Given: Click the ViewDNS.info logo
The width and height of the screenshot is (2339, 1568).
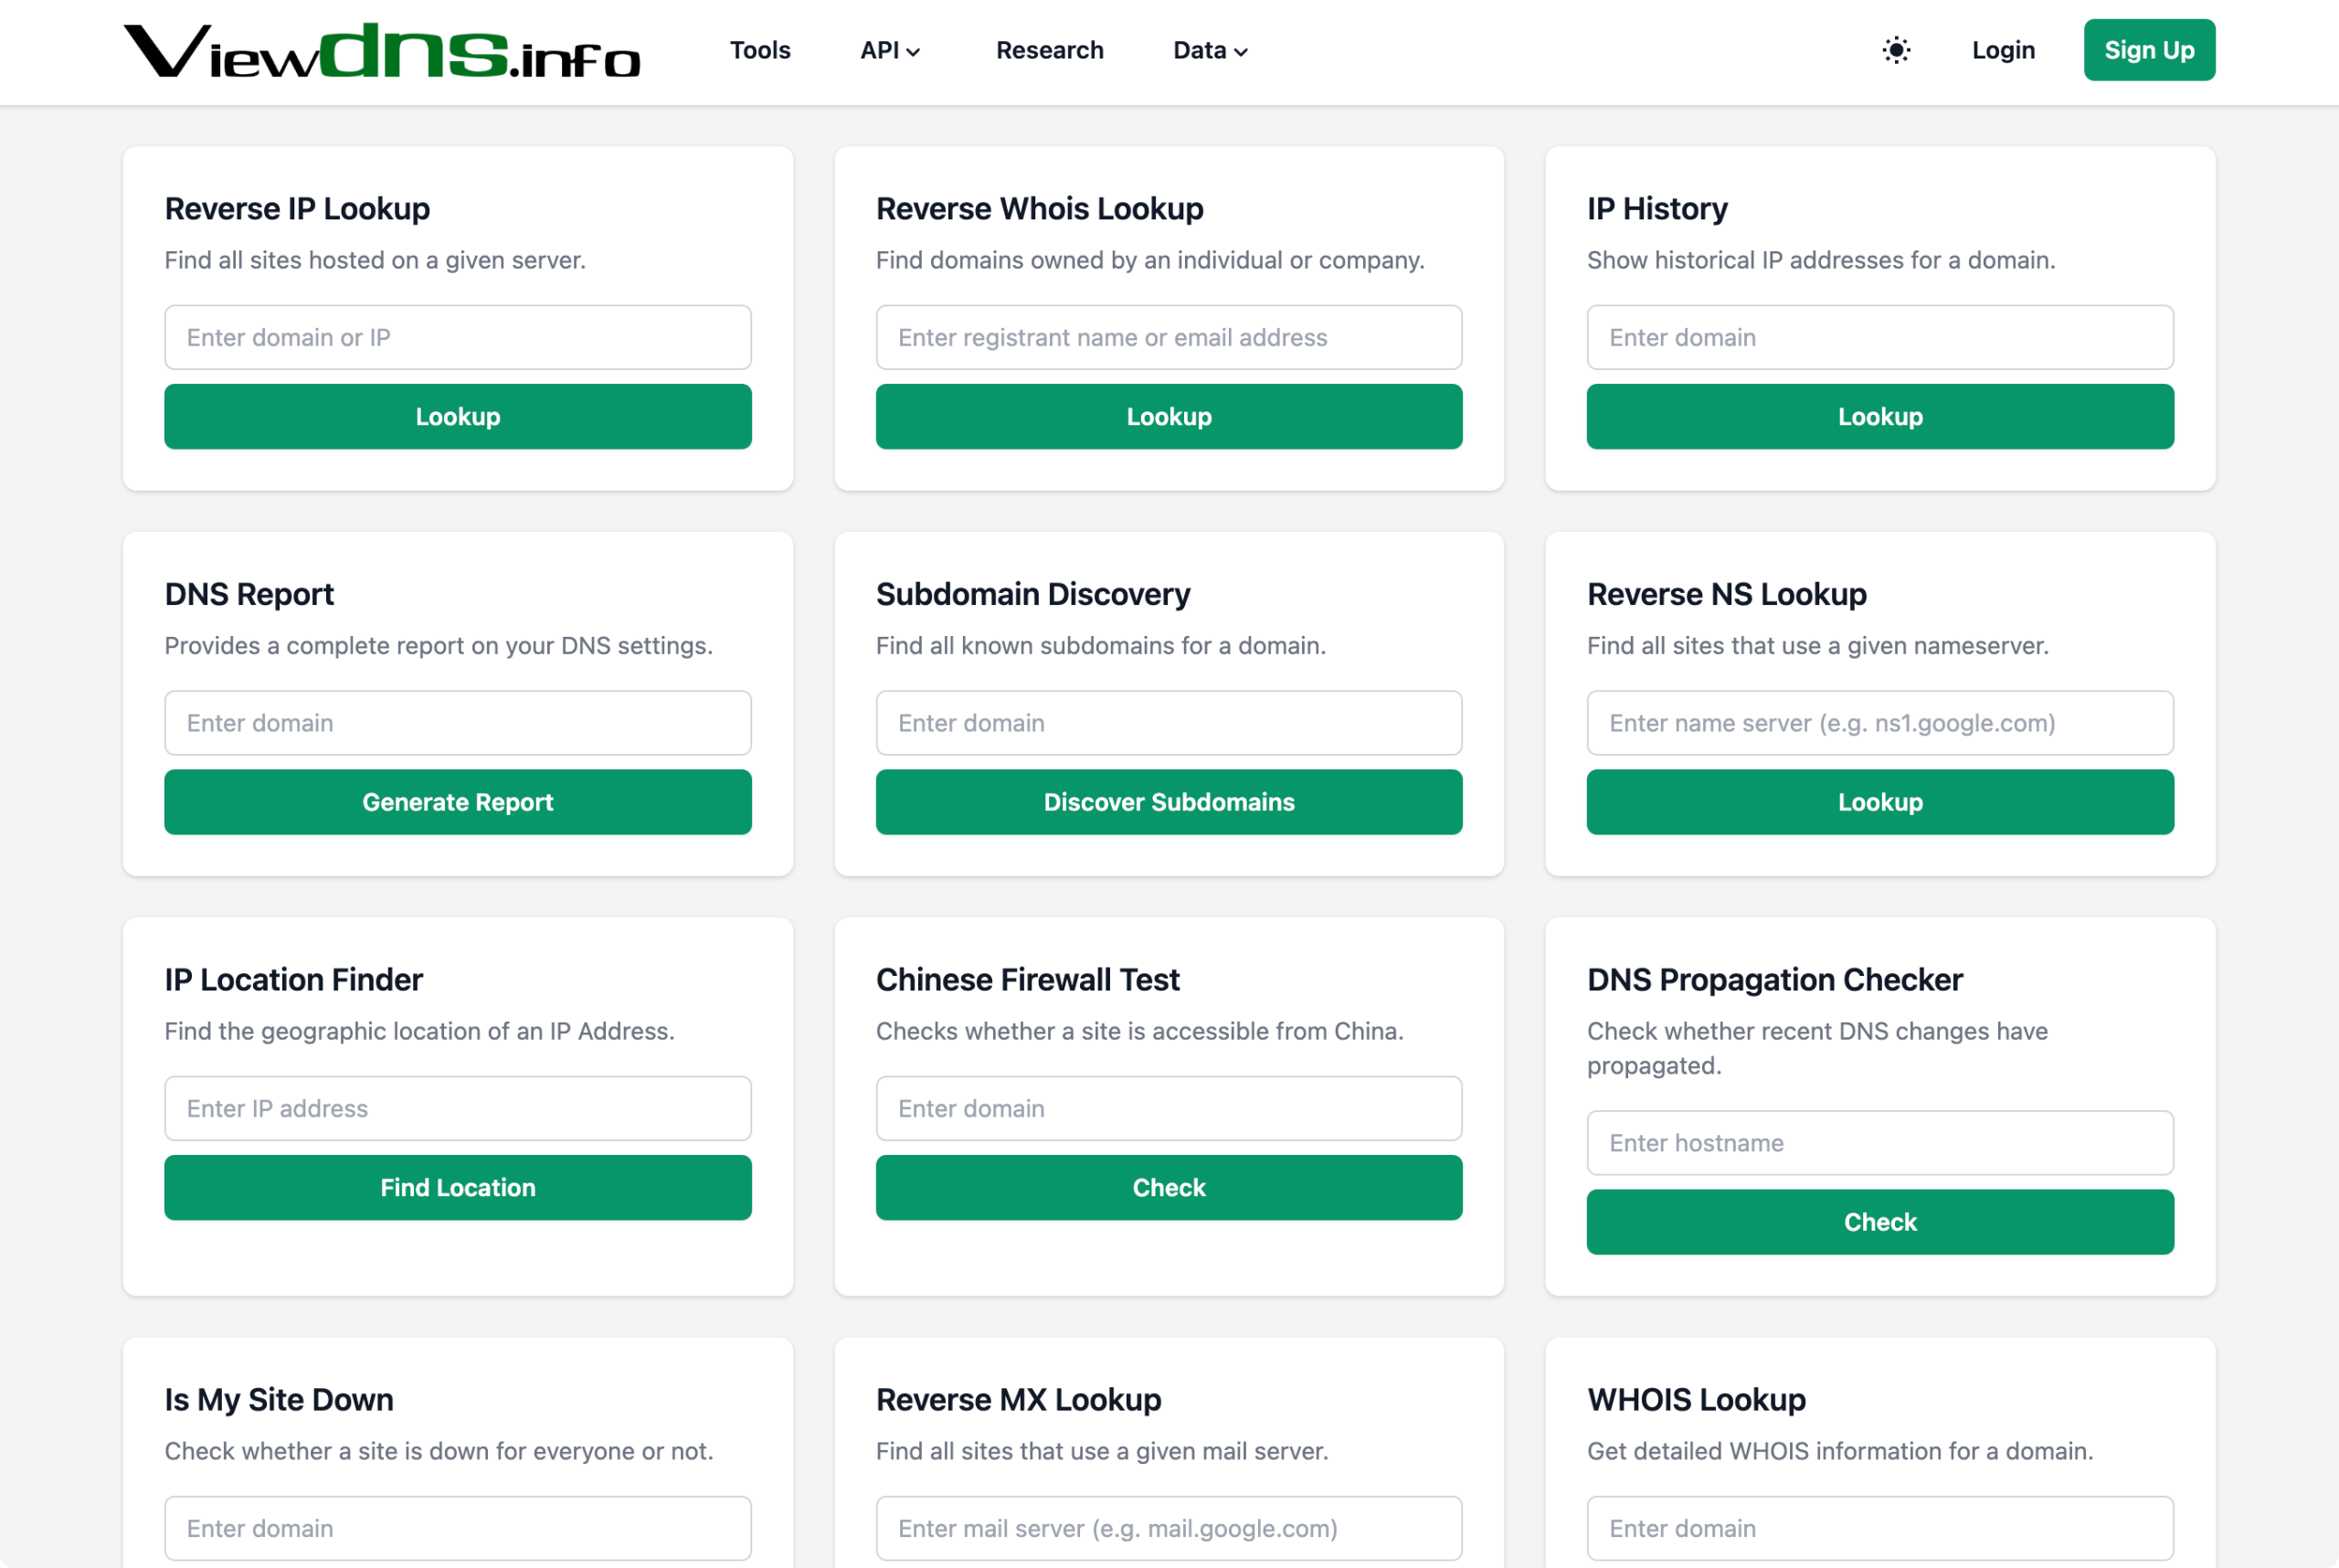Looking at the screenshot, I should [381, 51].
